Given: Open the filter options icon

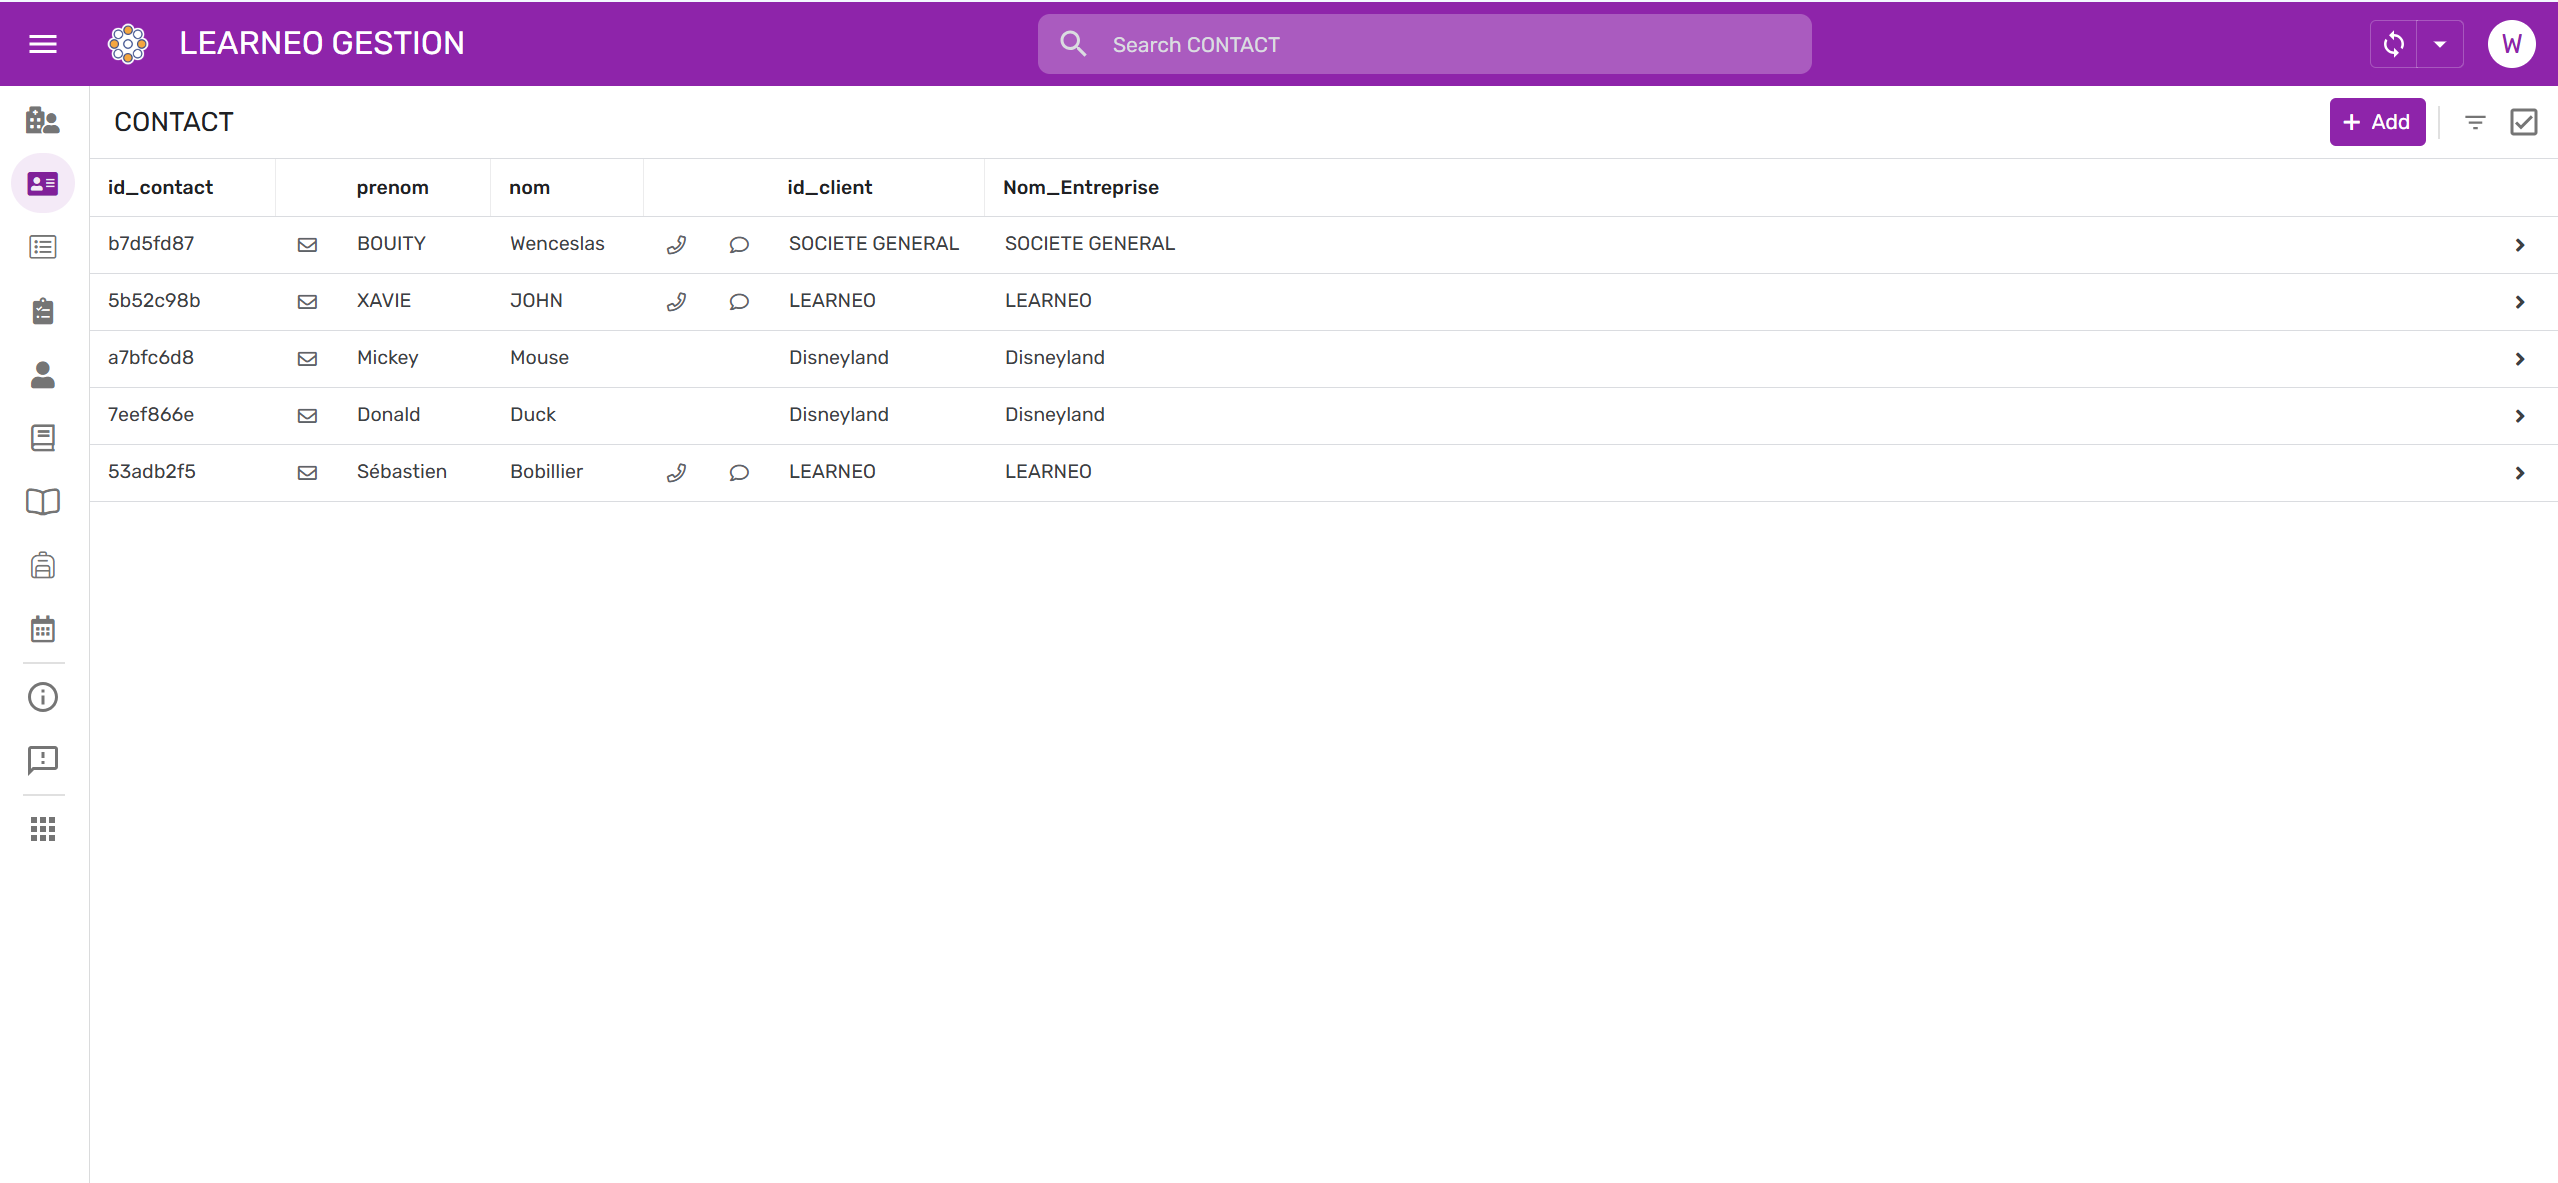Looking at the screenshot, I should 2475,122.
